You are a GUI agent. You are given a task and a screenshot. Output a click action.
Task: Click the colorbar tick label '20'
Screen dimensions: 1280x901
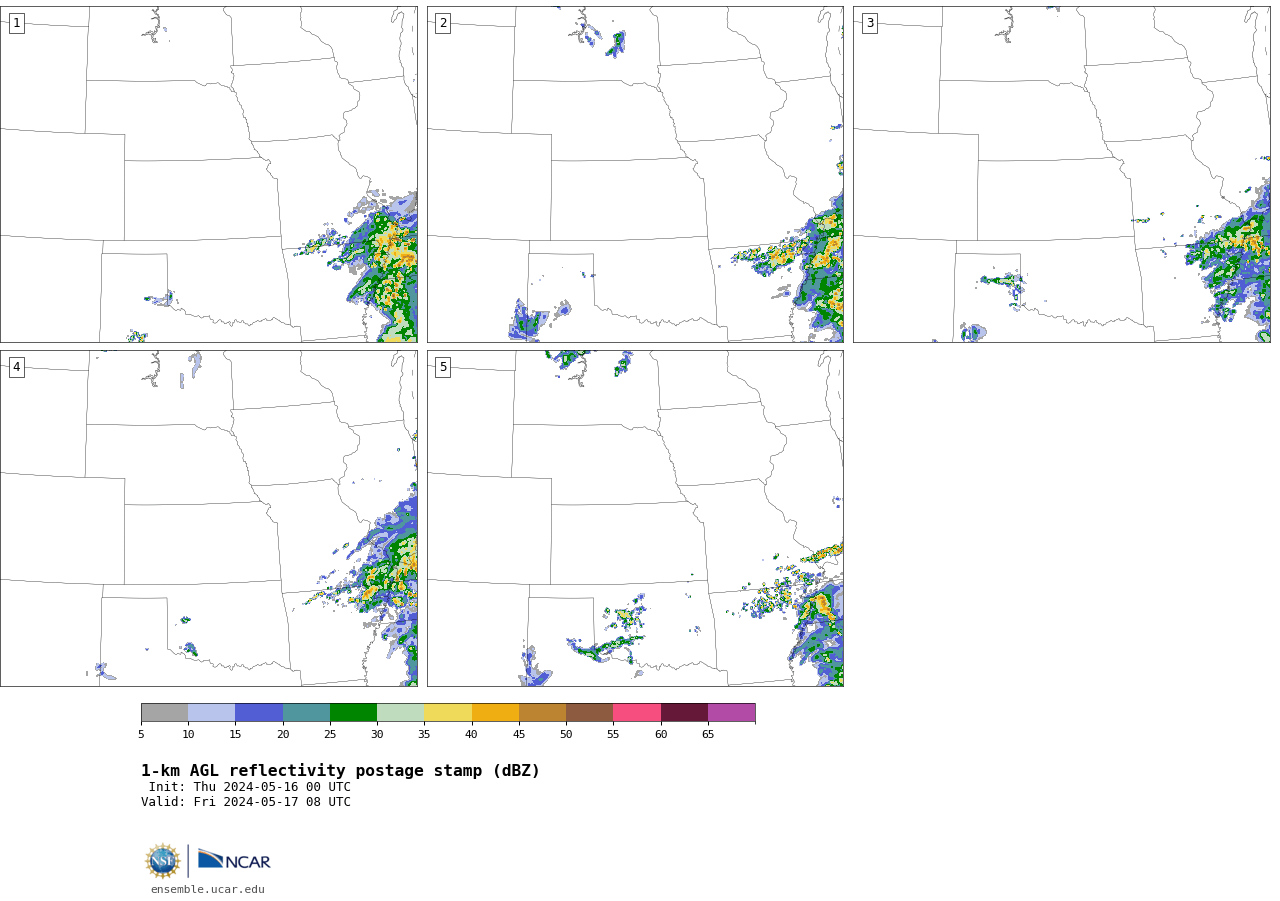[x=283, y=735]
